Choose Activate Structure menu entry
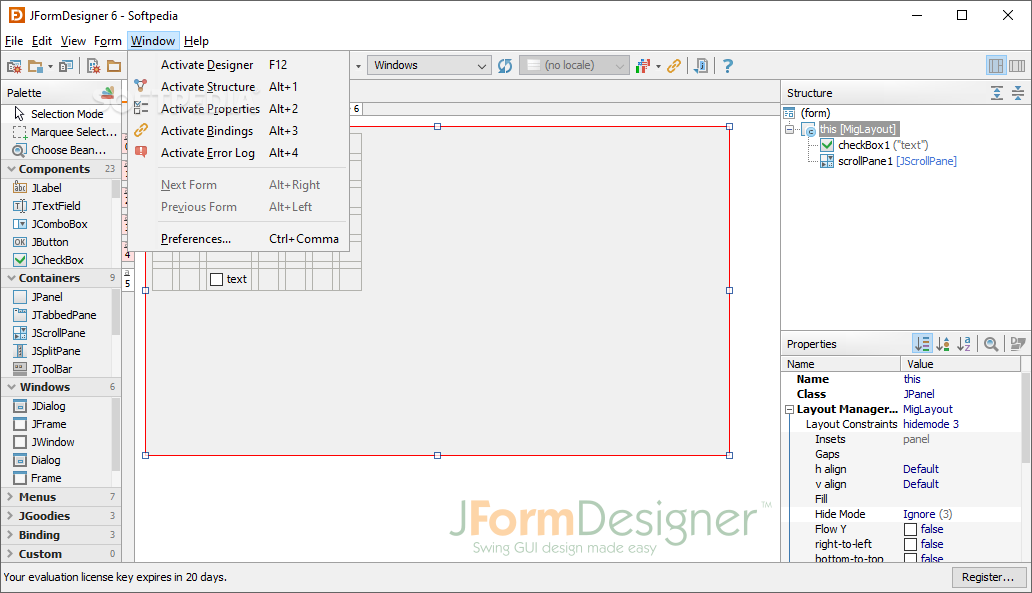The height and width of the screenshot is (593, 1032). click(x=238, y=87)
